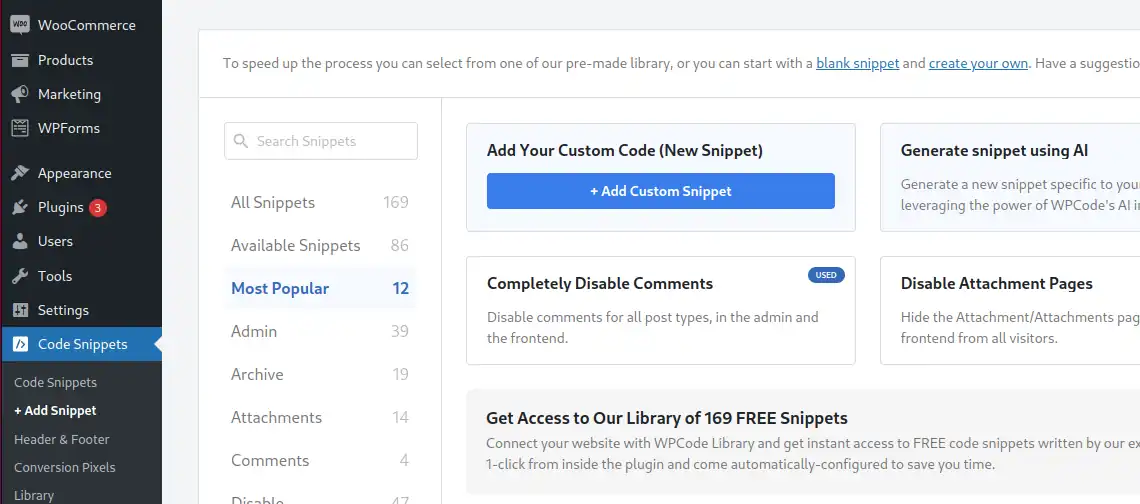Filter snippets by Archive category
This screenshot has width=1140, height=504.
click(x=320, y=374)
